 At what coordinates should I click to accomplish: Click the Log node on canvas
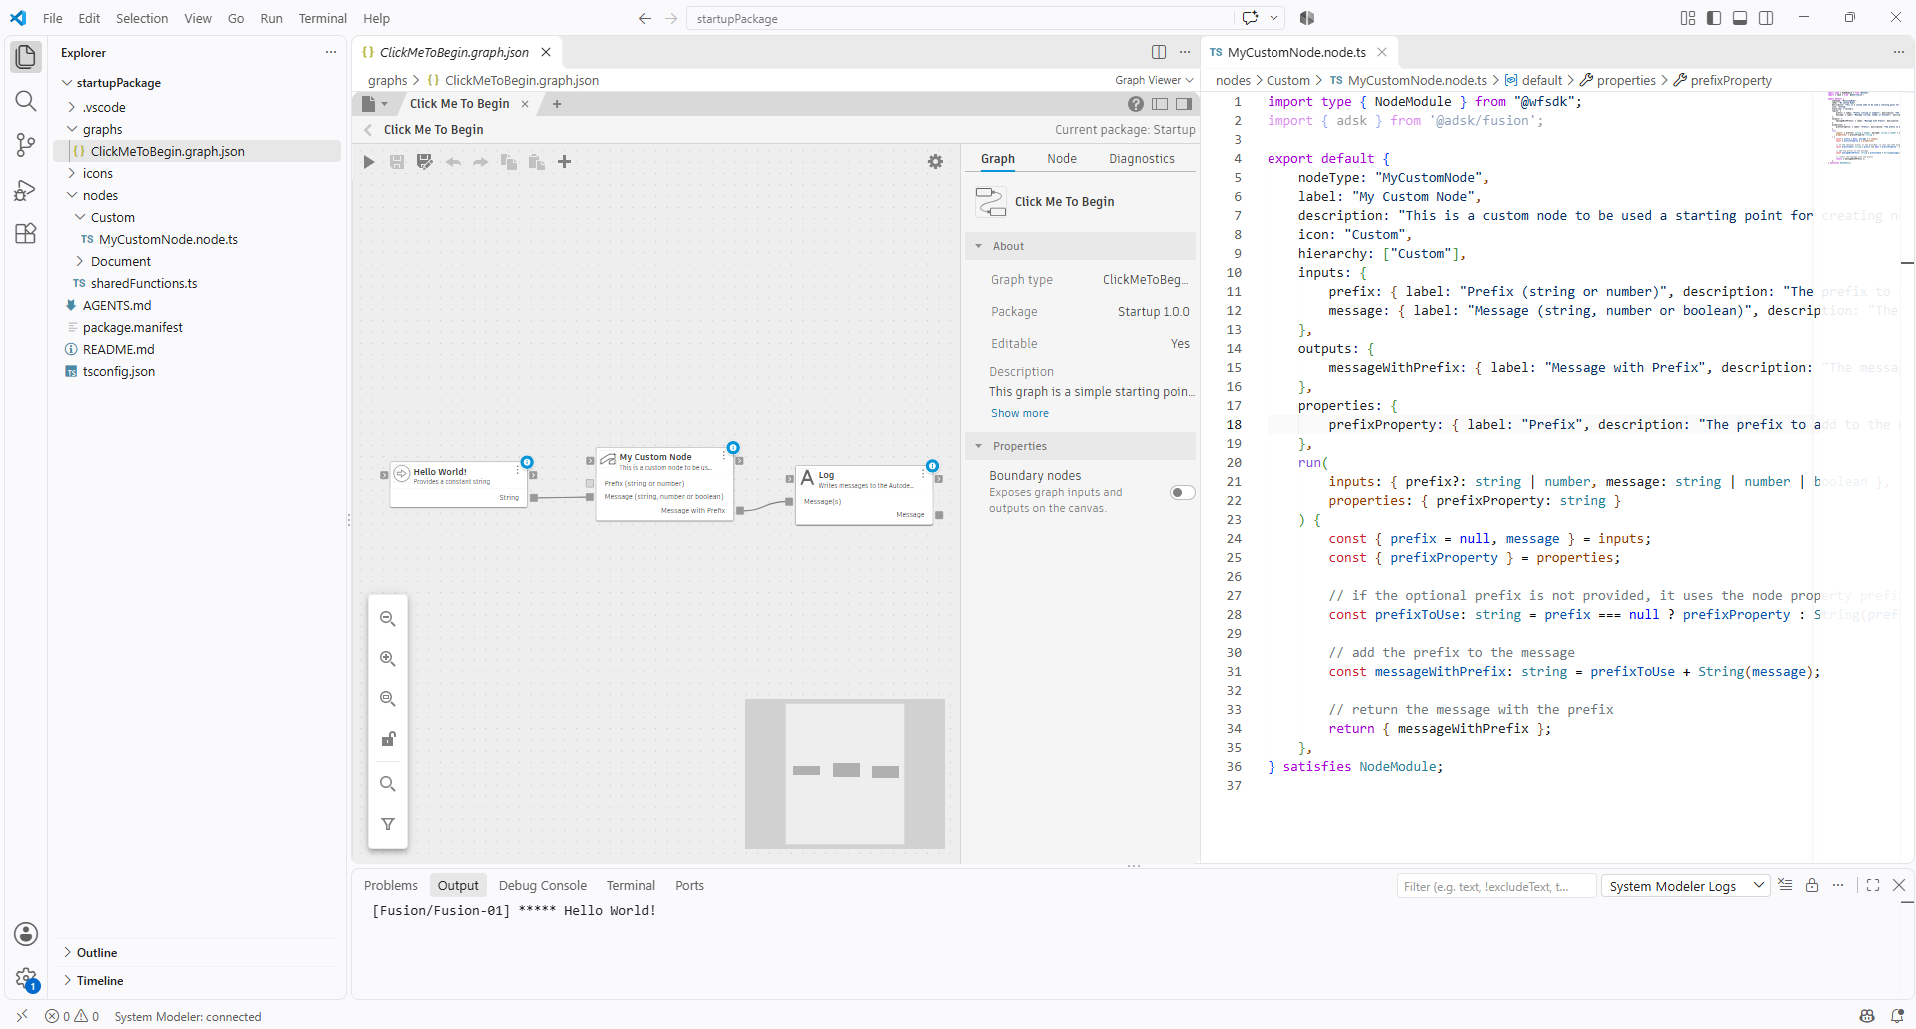[865, 494]
